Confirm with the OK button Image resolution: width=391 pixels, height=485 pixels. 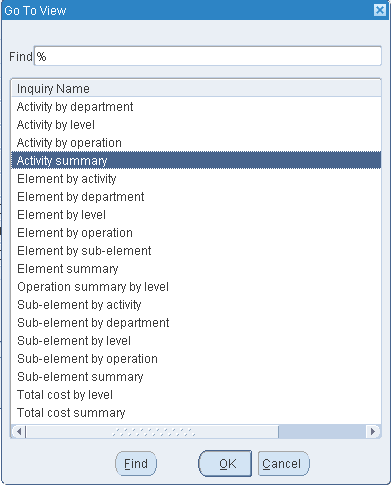[x=225, y=464]
